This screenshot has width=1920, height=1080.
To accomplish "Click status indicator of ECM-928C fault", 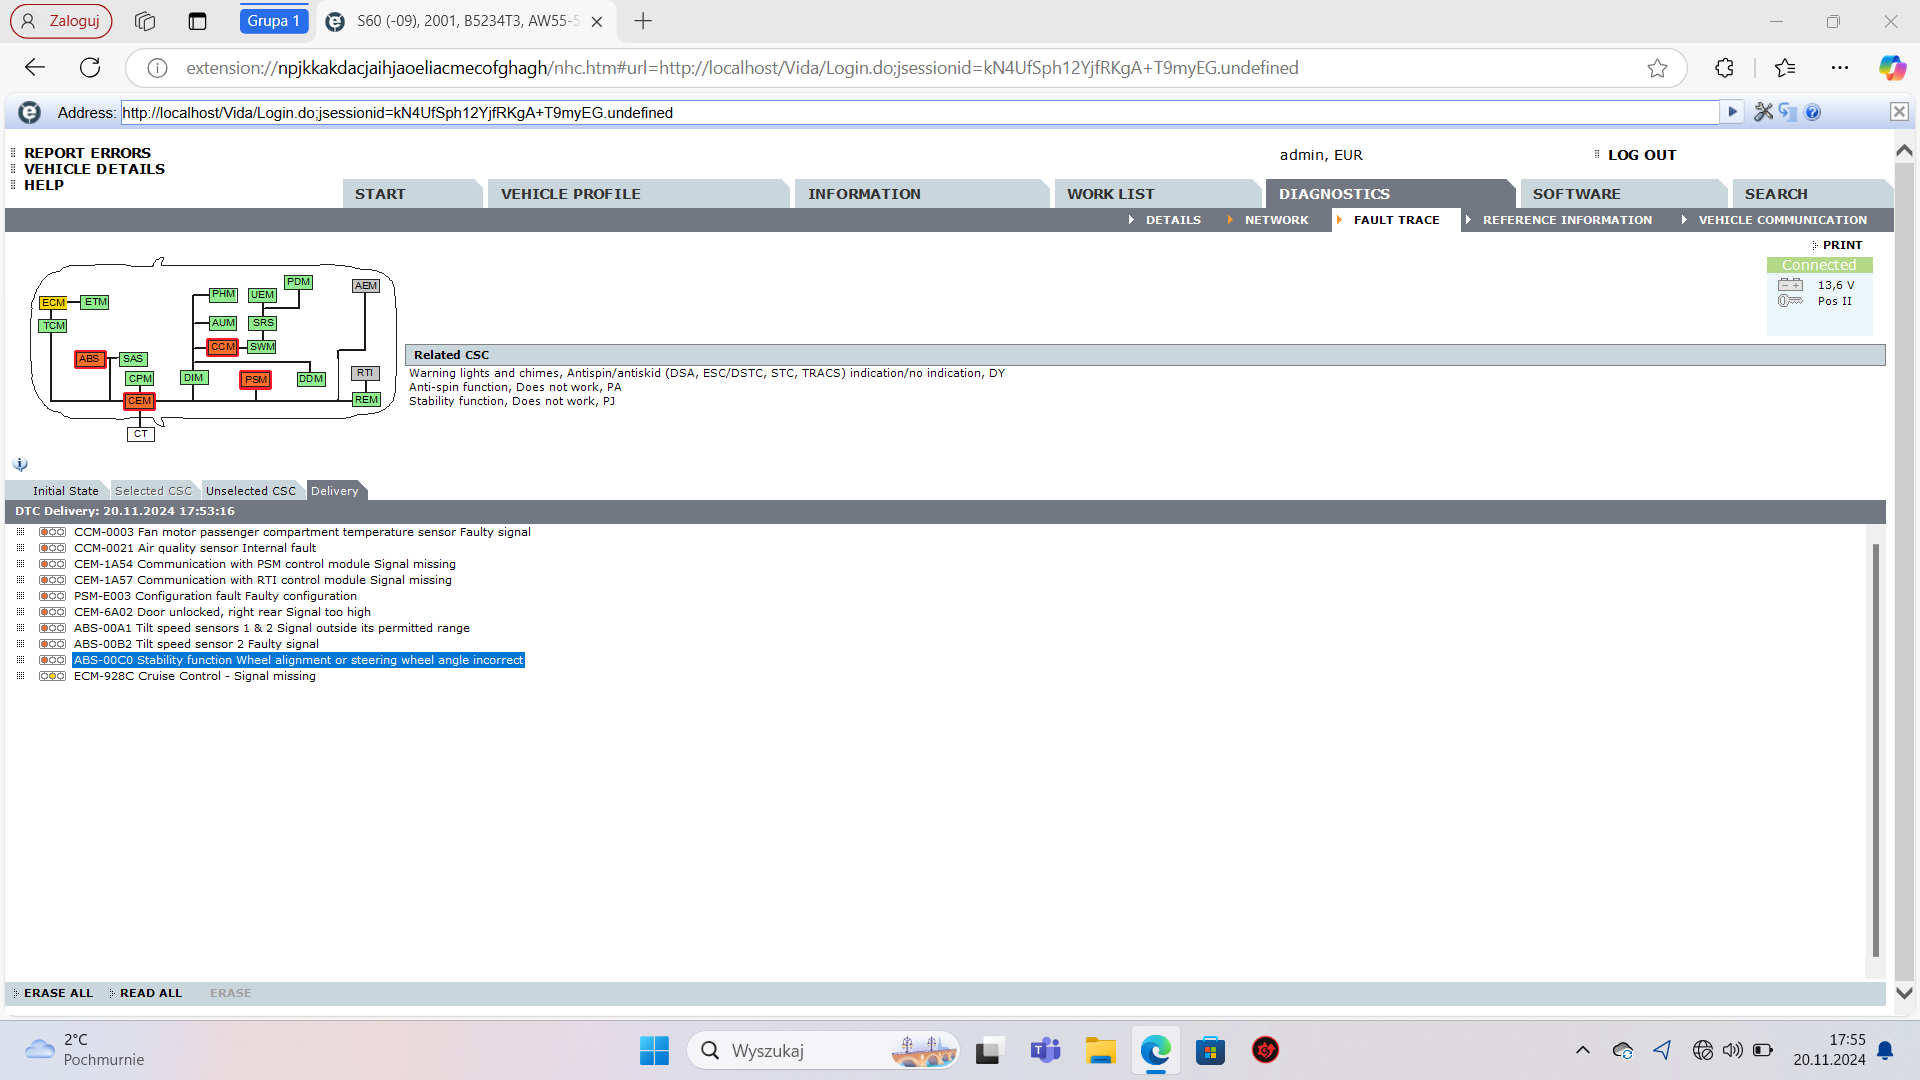I will (x=52, y=677).
